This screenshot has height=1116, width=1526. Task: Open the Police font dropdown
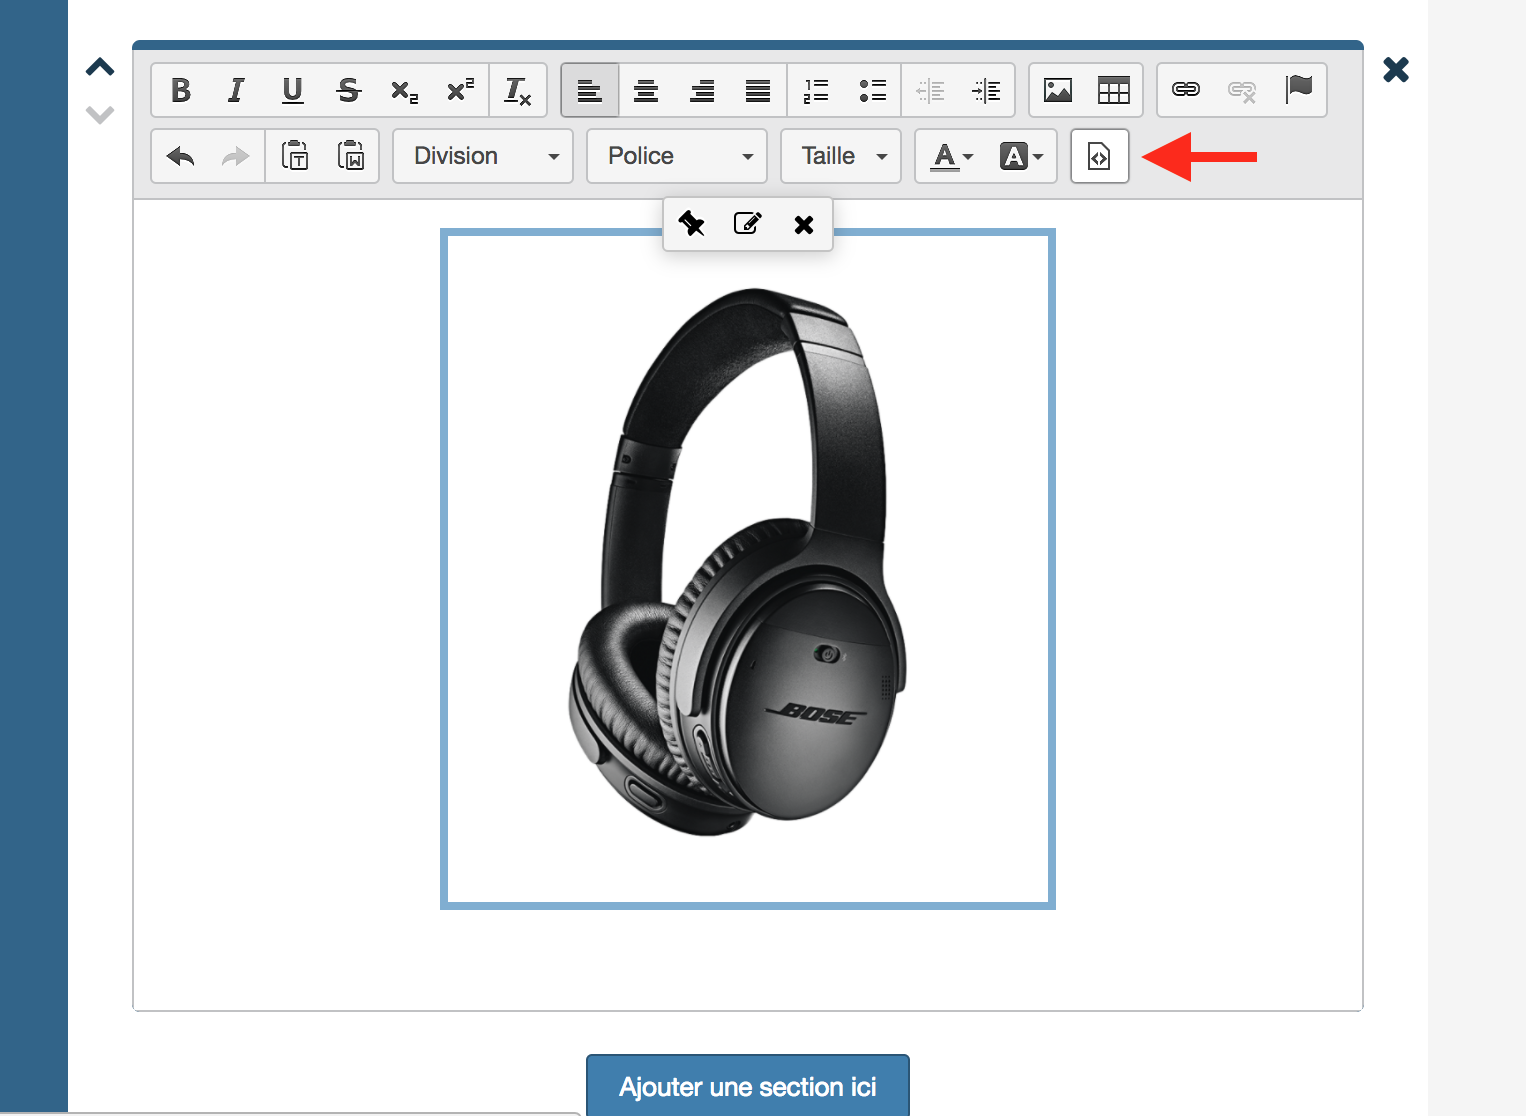point(677,156)
